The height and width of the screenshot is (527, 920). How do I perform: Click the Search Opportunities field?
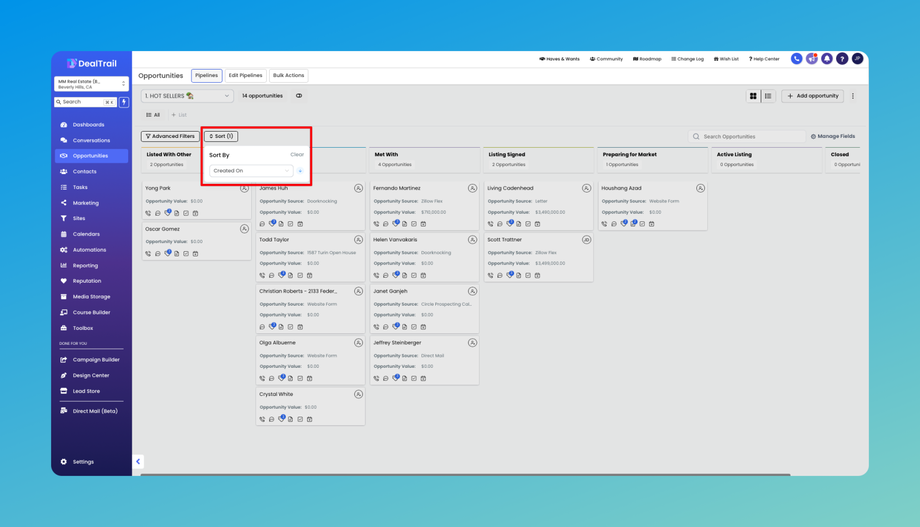point(746,137)
